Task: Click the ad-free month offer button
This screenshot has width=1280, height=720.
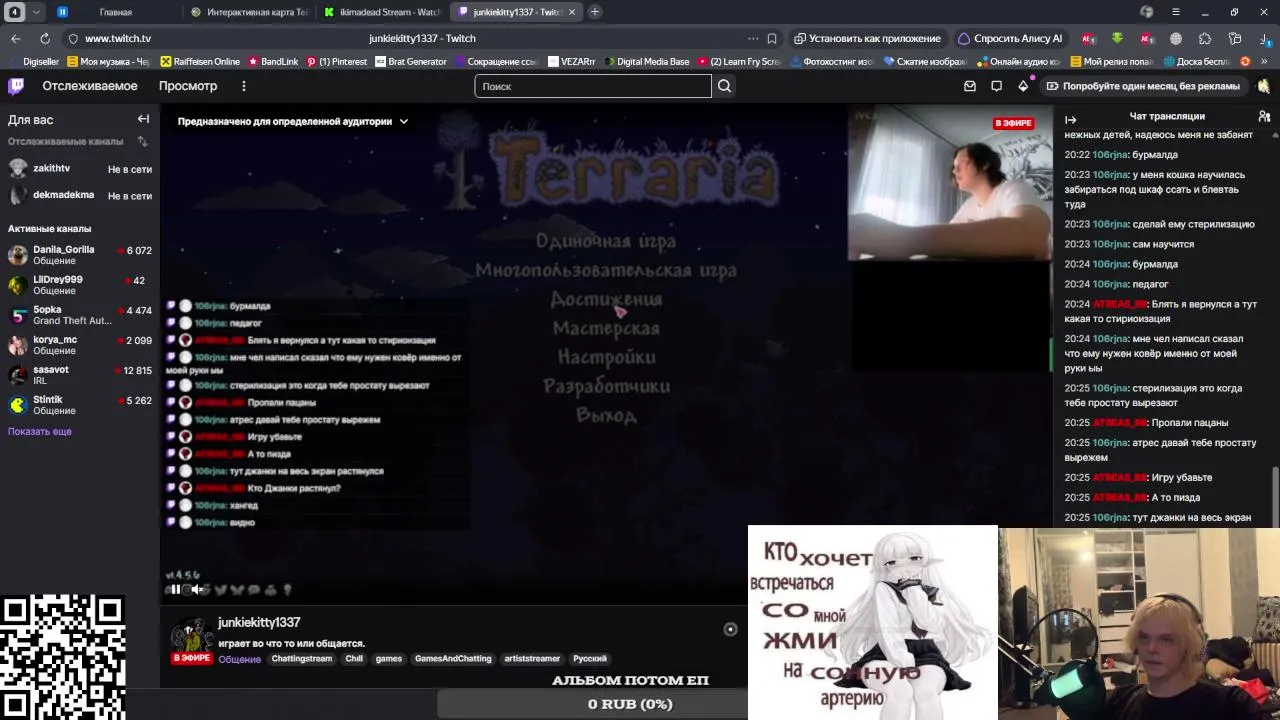Action: coord(1143,86)
